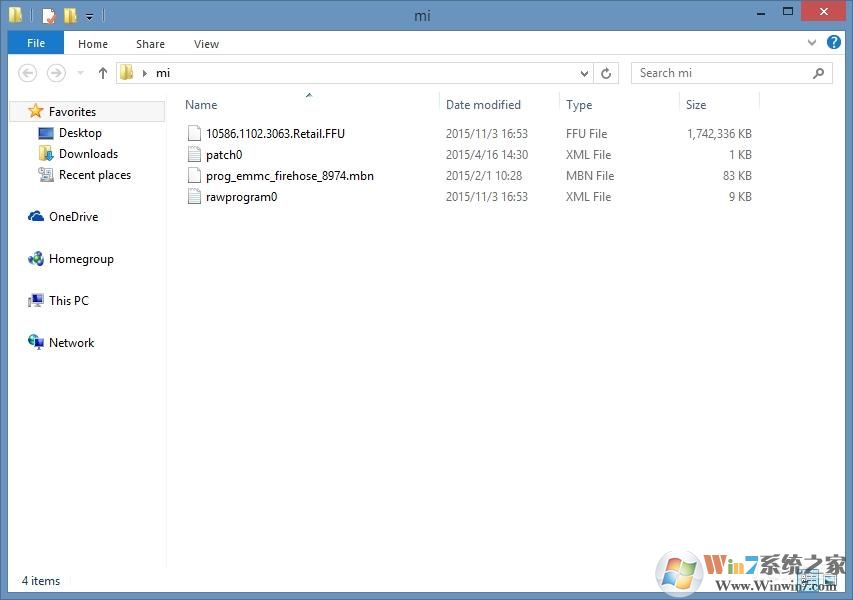Click the window folder system icon
This screenshot has height=600, width=853.
coord(16,15)
